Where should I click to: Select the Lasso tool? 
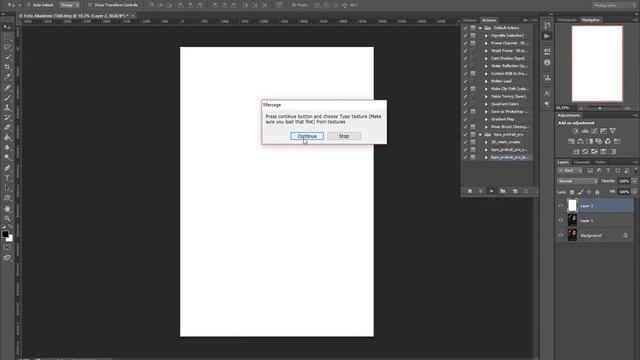pyautogui.click(x=7, y=47)
